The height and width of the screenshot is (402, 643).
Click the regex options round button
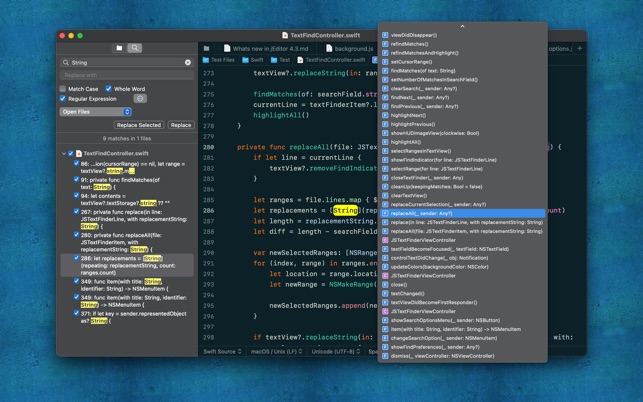140,99
